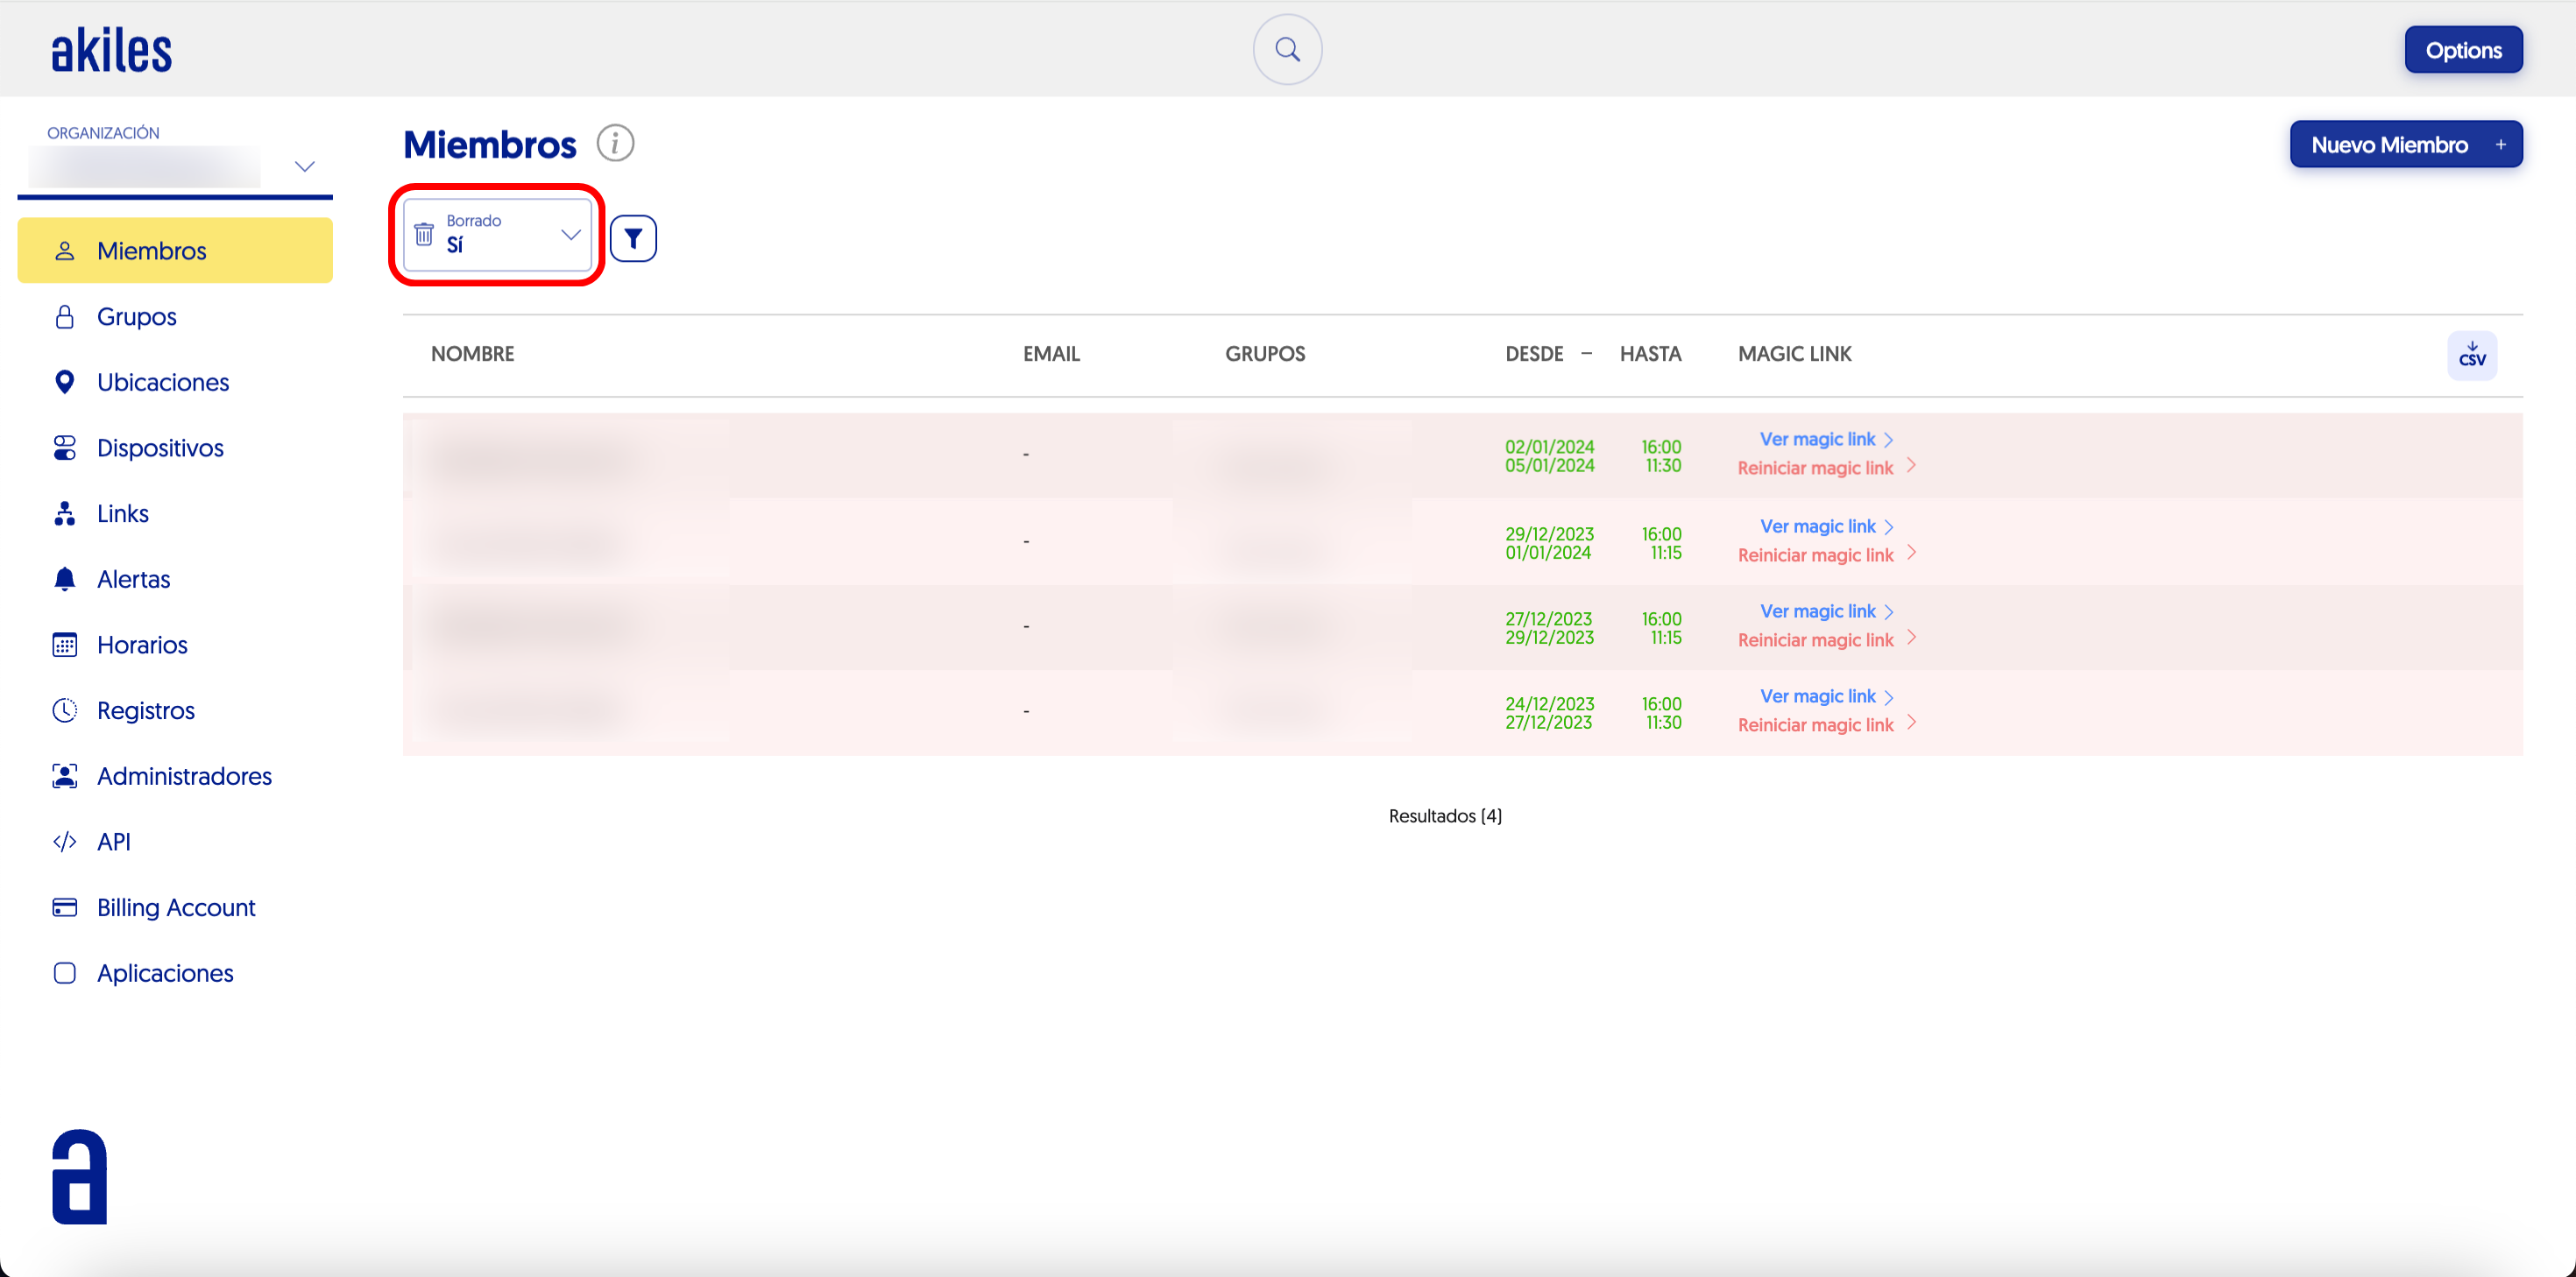2576x1277 pixels.
Task: Open the API section
Action: [x=113, y=842]
